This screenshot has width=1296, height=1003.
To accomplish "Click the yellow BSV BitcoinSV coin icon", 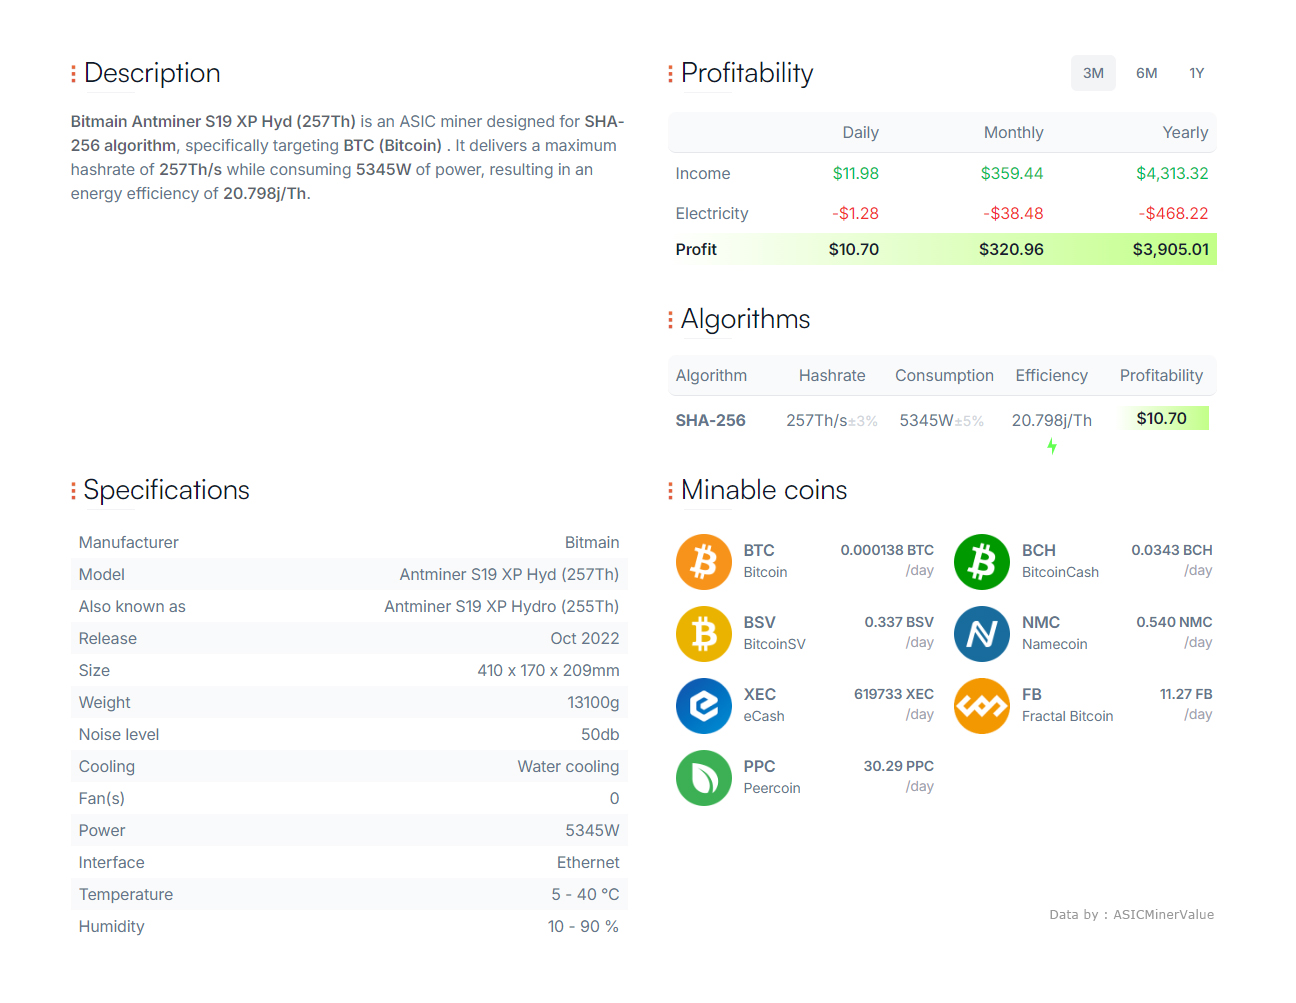I will (704, 634).
